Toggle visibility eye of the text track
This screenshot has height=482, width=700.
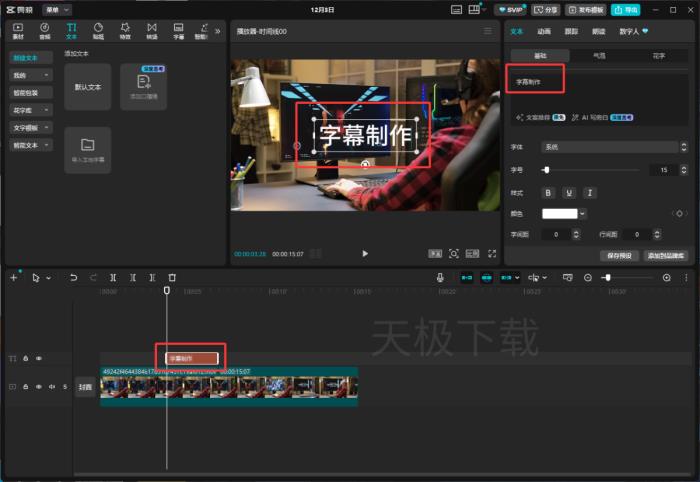(39, 358)
